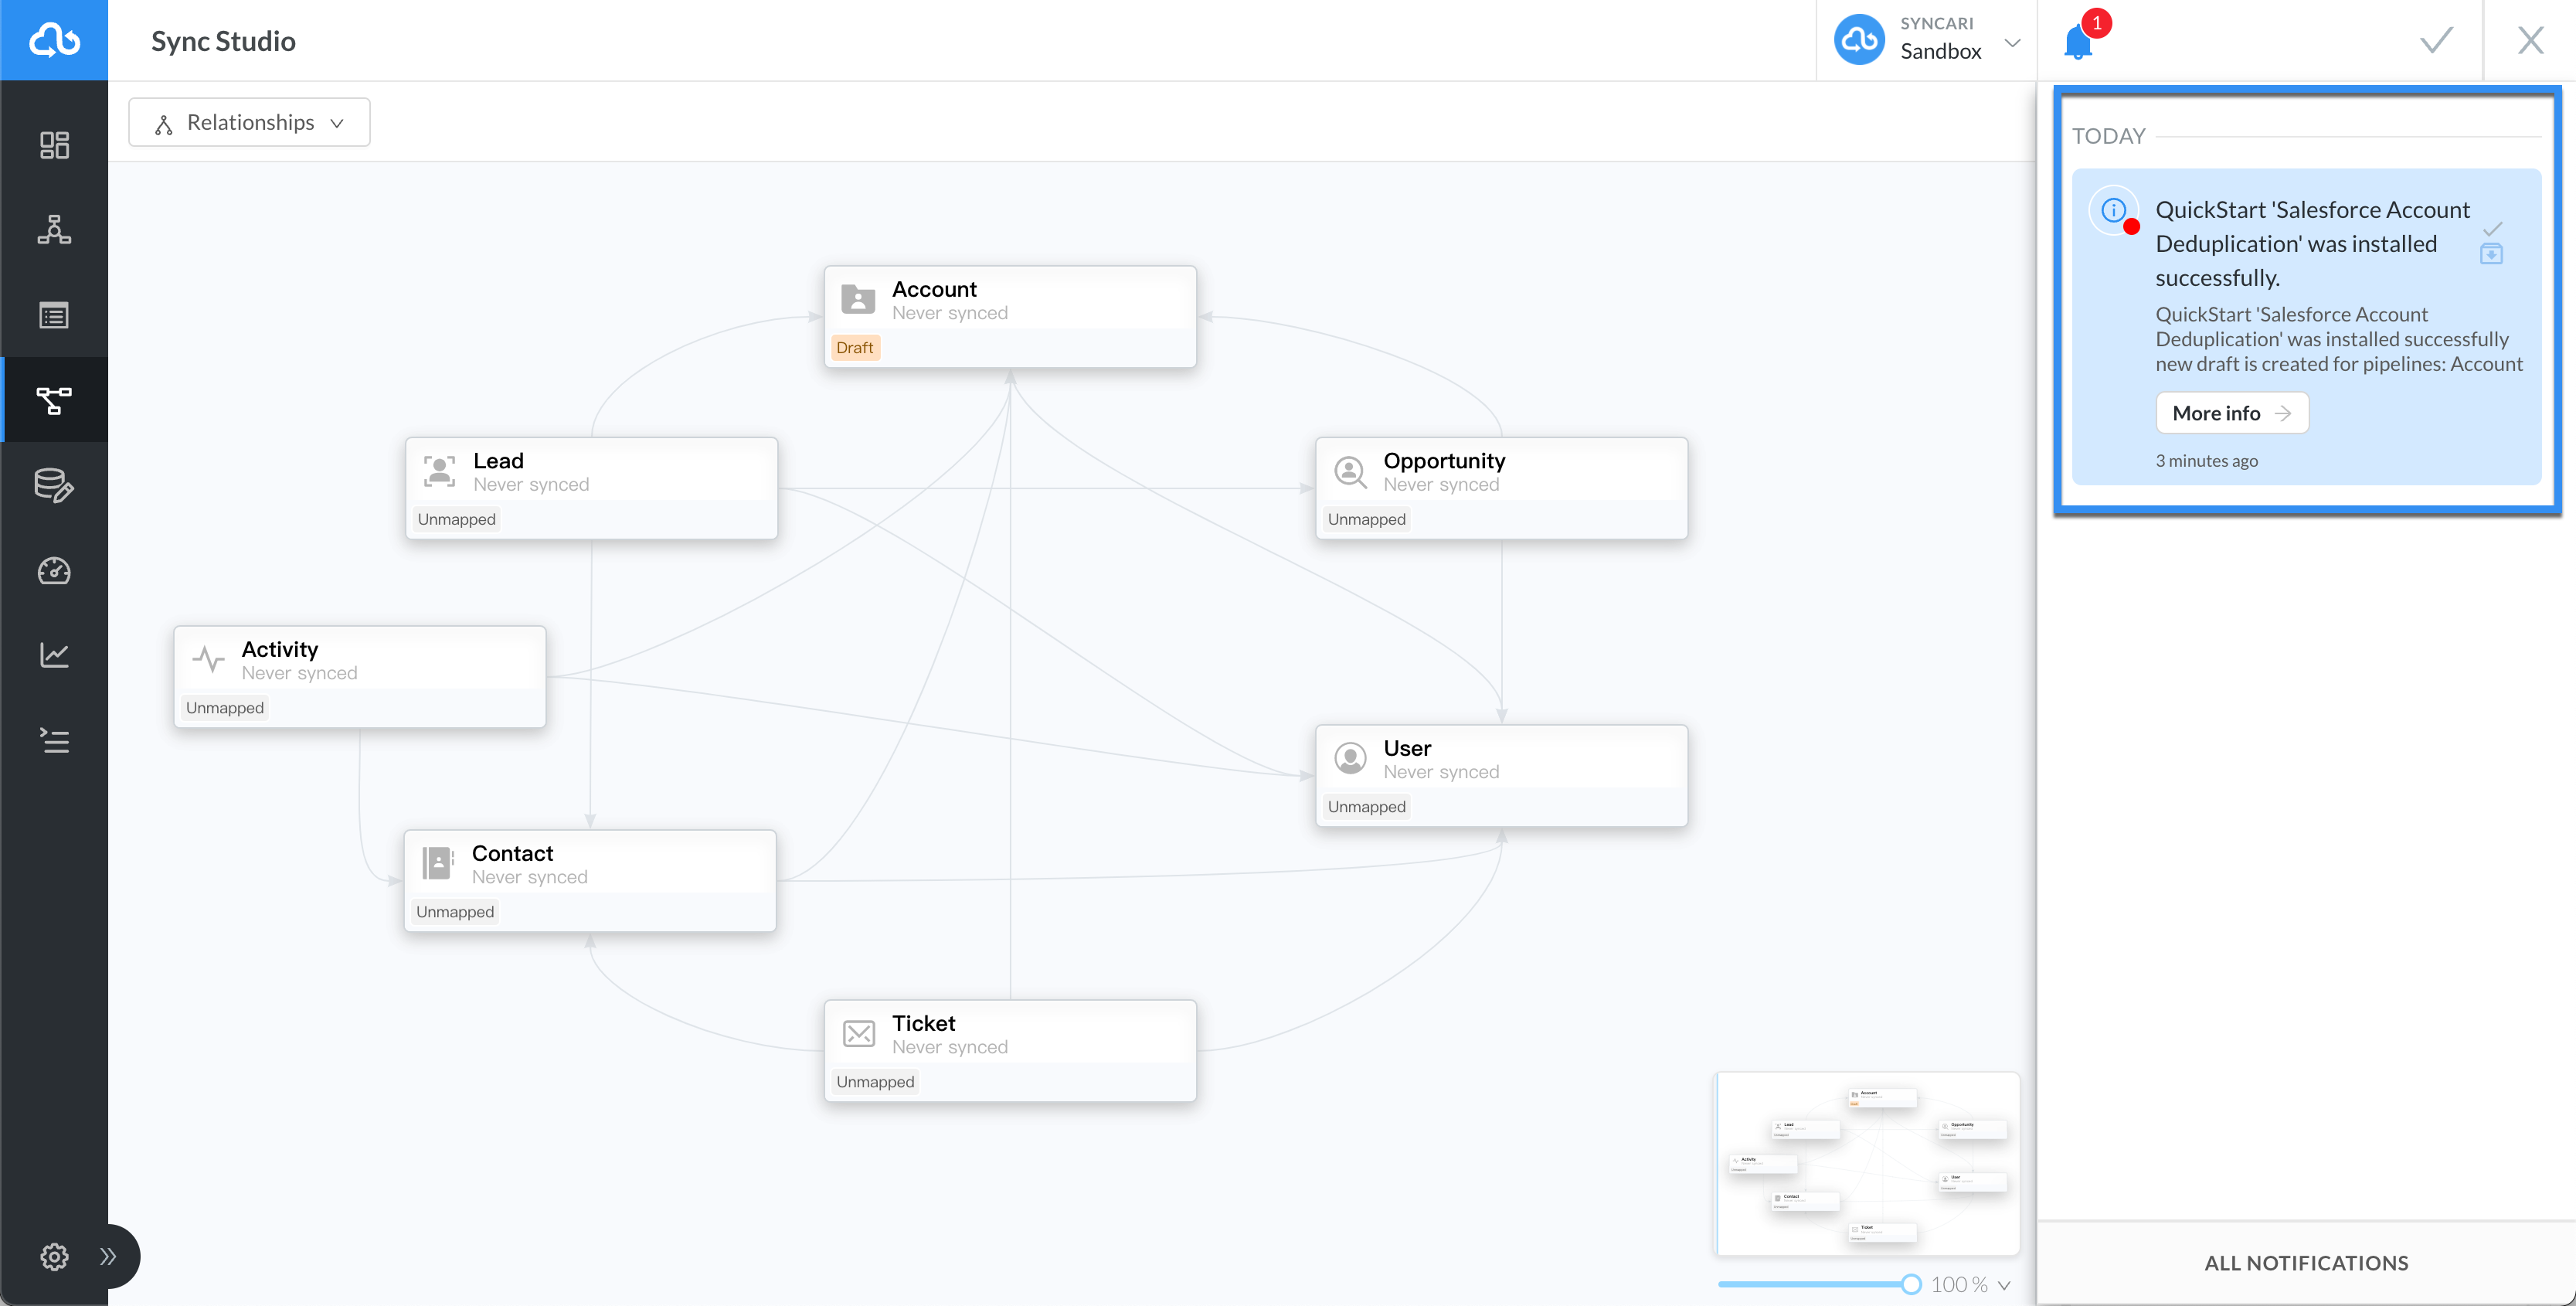
Task: Open the indented list icon in the sidebar
Action: pyautogui.click(x=54, y=740)
